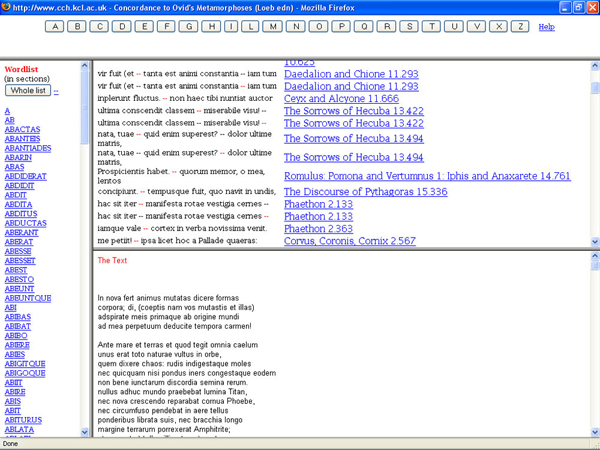Choose the letter D index button
This screenshot has width=600, height=450.
tap(122, 26)
